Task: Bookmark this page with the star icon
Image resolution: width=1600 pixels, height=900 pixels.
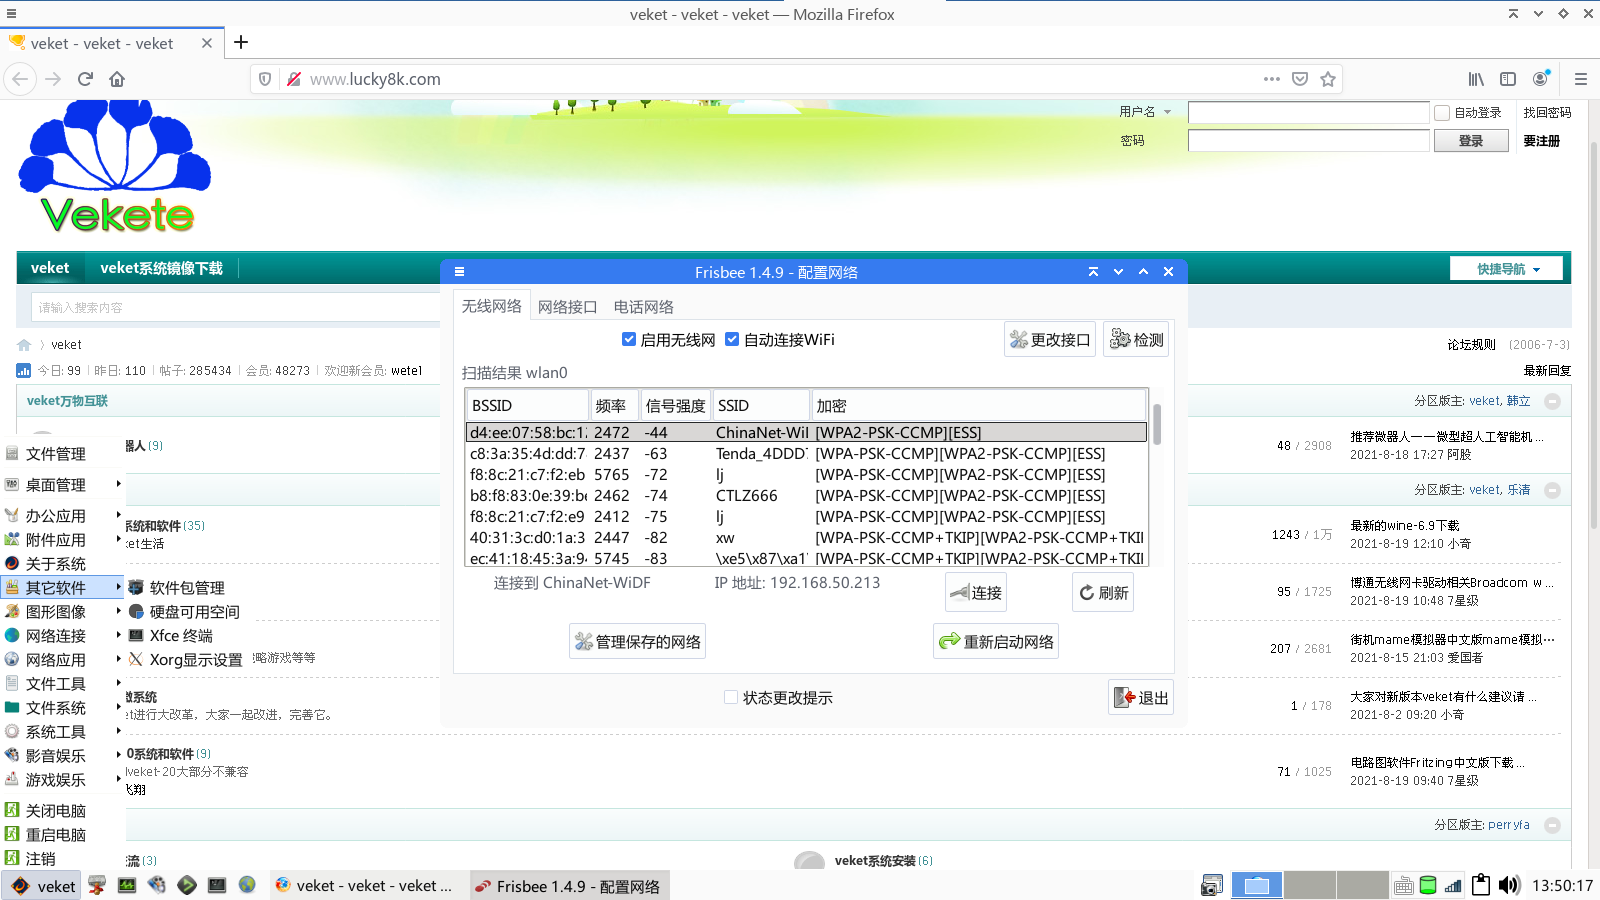Action: [1328, 79]
